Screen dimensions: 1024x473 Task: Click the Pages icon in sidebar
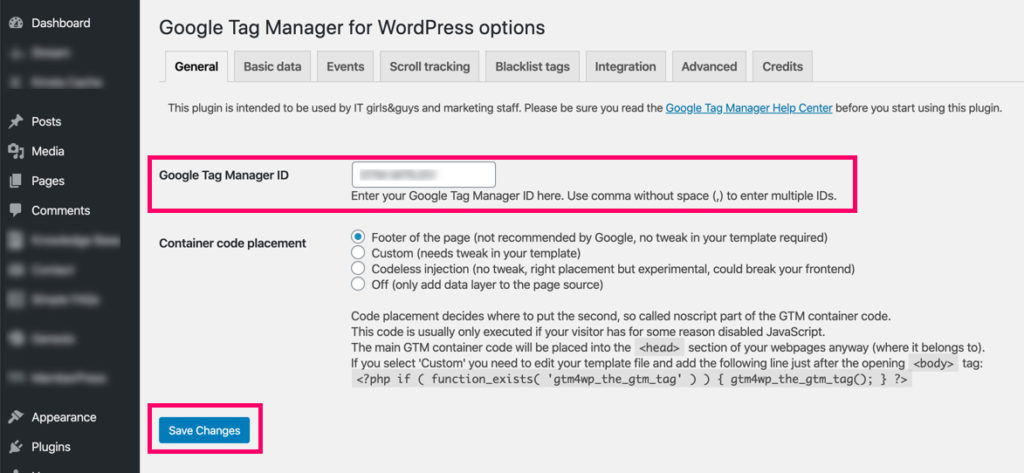[x=16, y=181]
